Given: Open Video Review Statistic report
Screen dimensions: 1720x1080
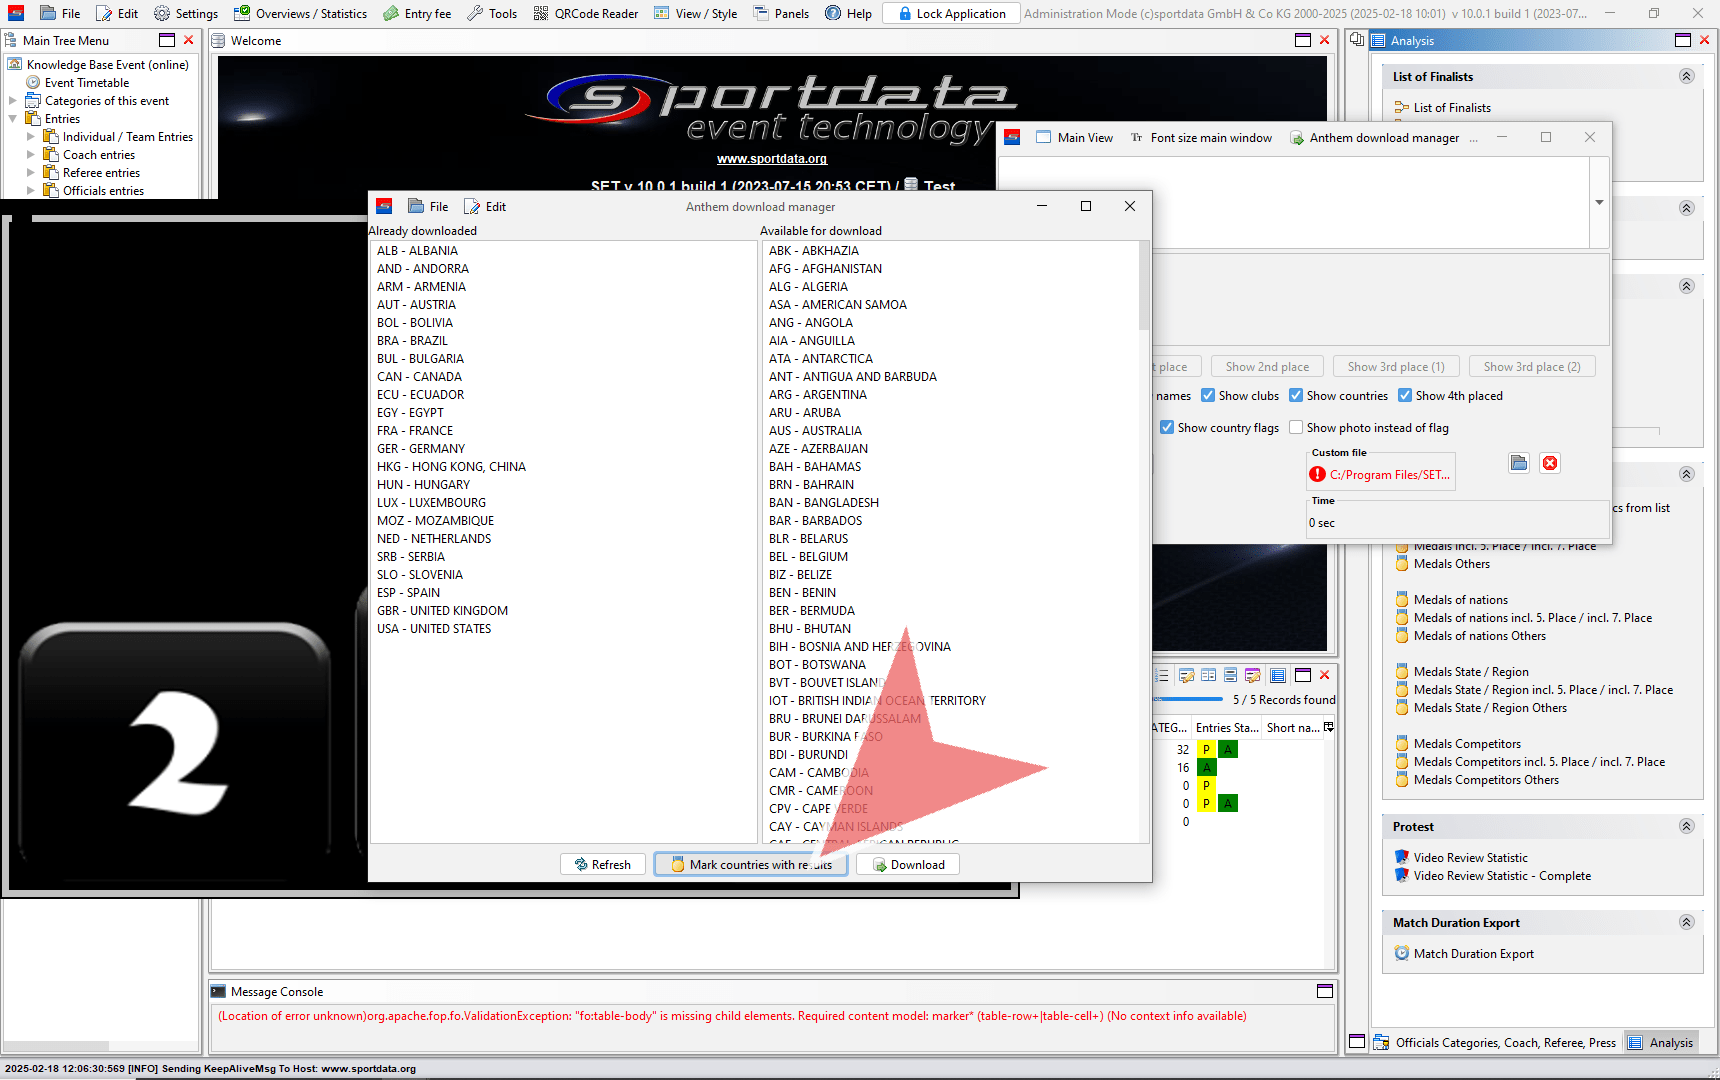Looking at the screenshot, I should tap(1470, 858).
